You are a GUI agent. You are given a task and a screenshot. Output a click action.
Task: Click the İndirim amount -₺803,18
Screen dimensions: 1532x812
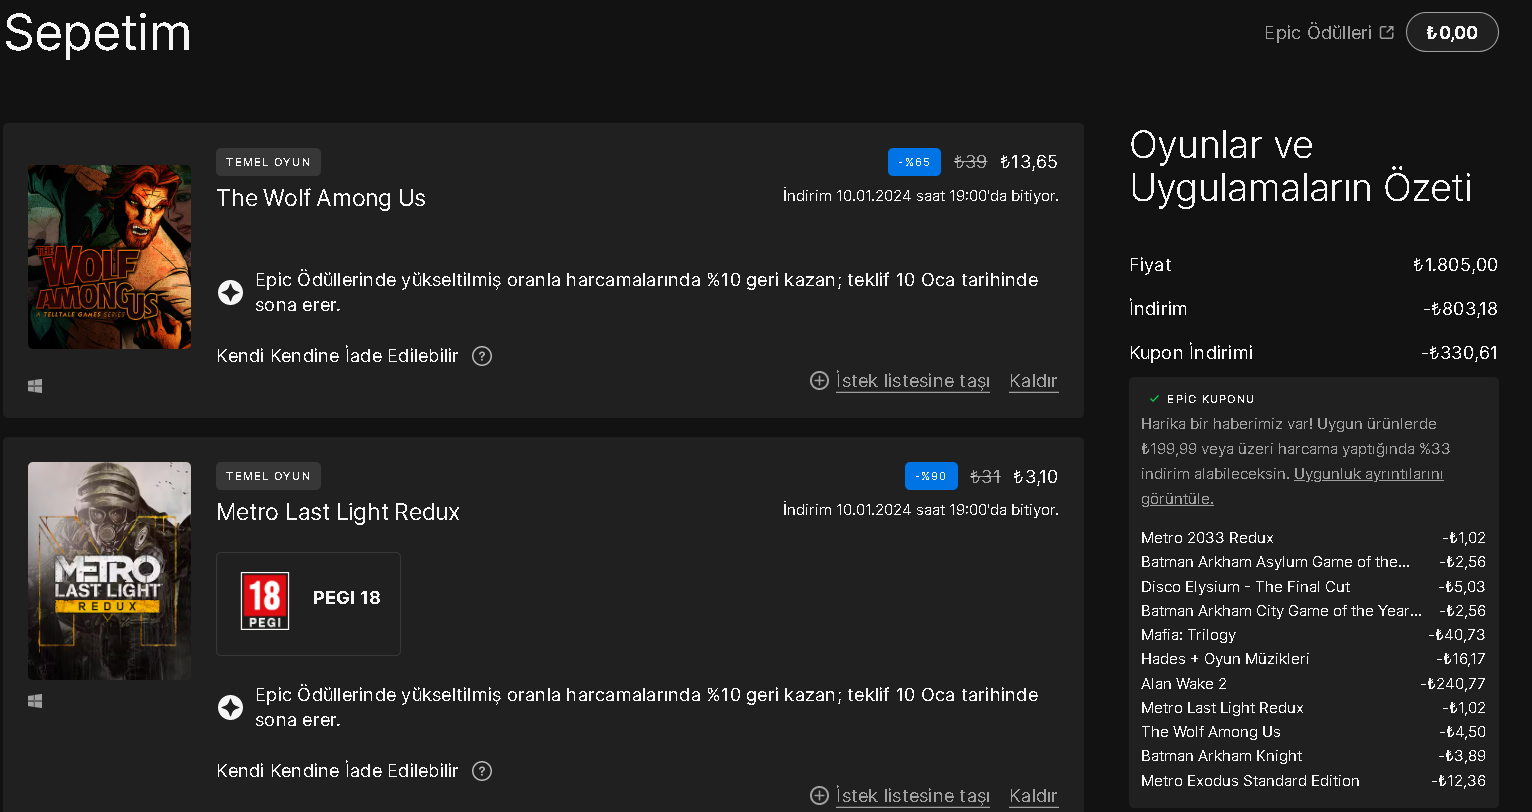click(1460, 309)
